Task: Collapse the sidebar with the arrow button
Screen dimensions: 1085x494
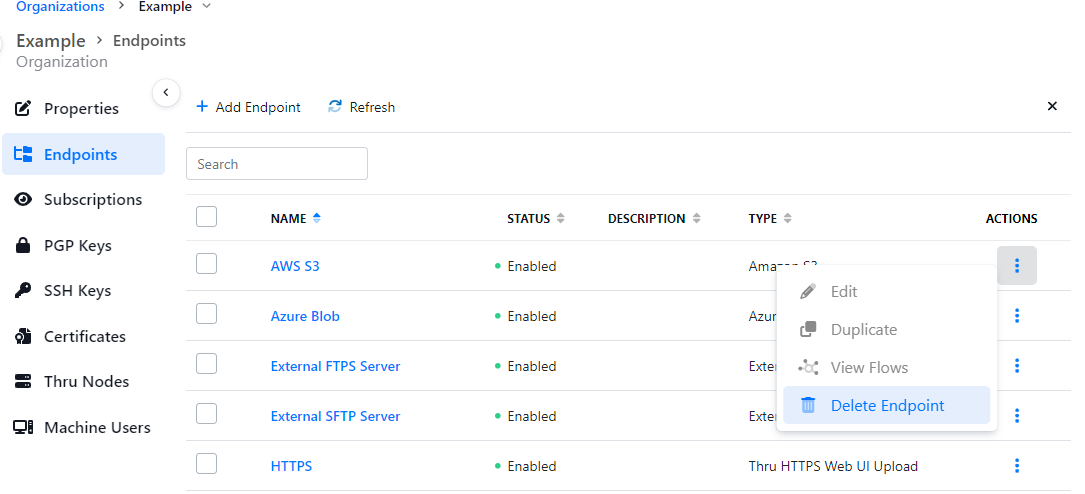Action: pyautogui.click(x=166, y=93)
